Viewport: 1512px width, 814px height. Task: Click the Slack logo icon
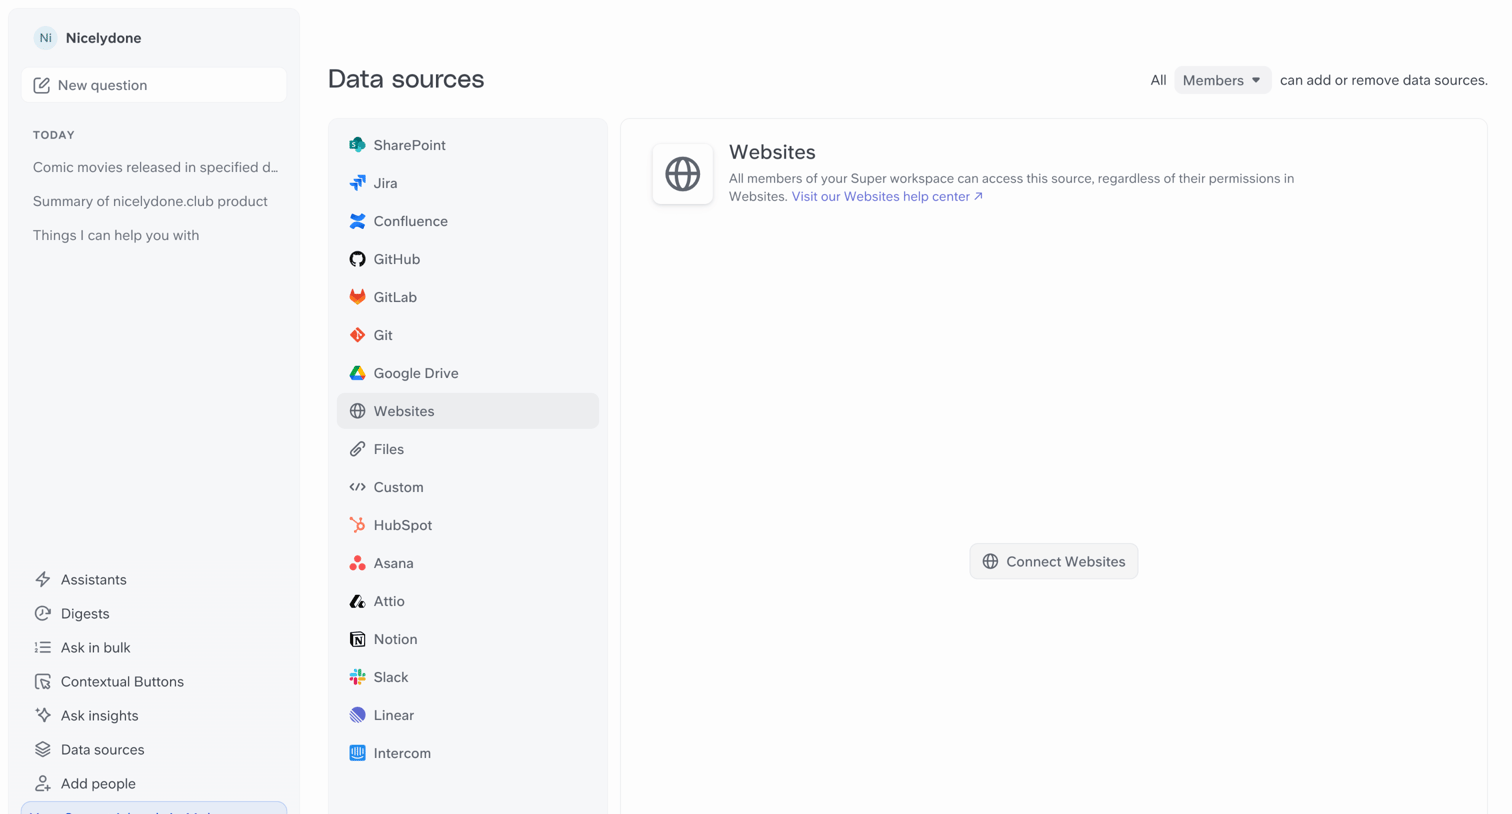pyautogui.click(x=357, y=677)
